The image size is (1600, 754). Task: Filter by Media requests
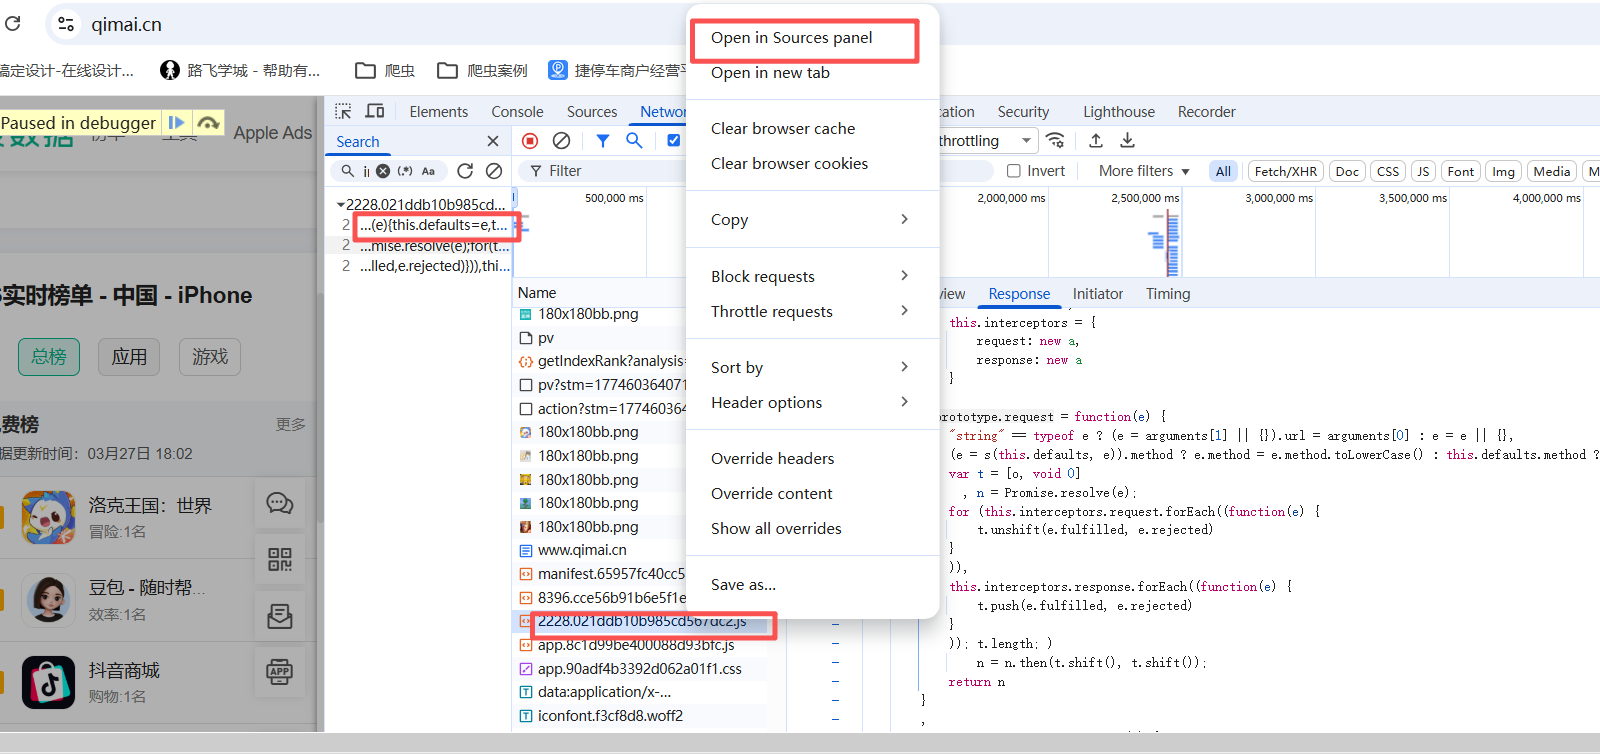pos(1551,171)
